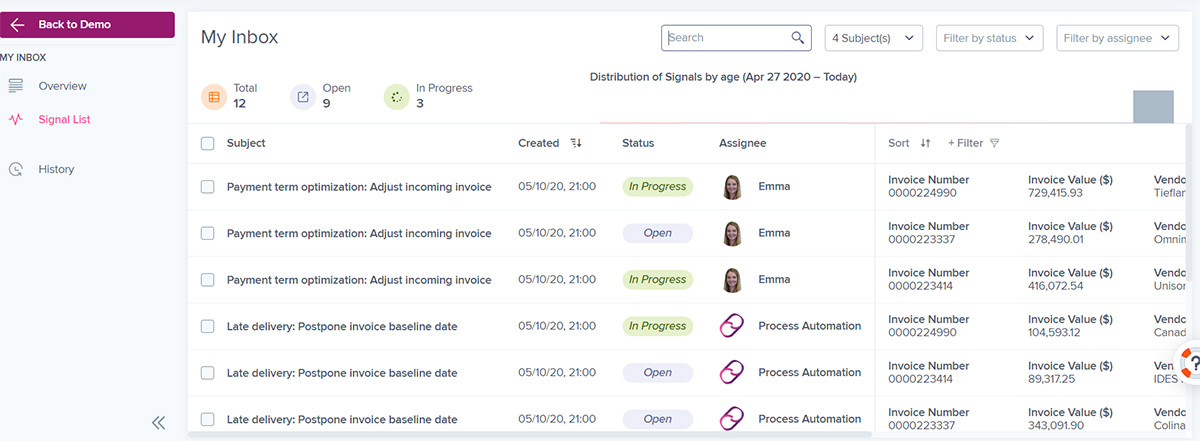Viewport: 1200px width, 441px height.
Task: Click the Created column sort icon
Action: click(x=576, y=143)
